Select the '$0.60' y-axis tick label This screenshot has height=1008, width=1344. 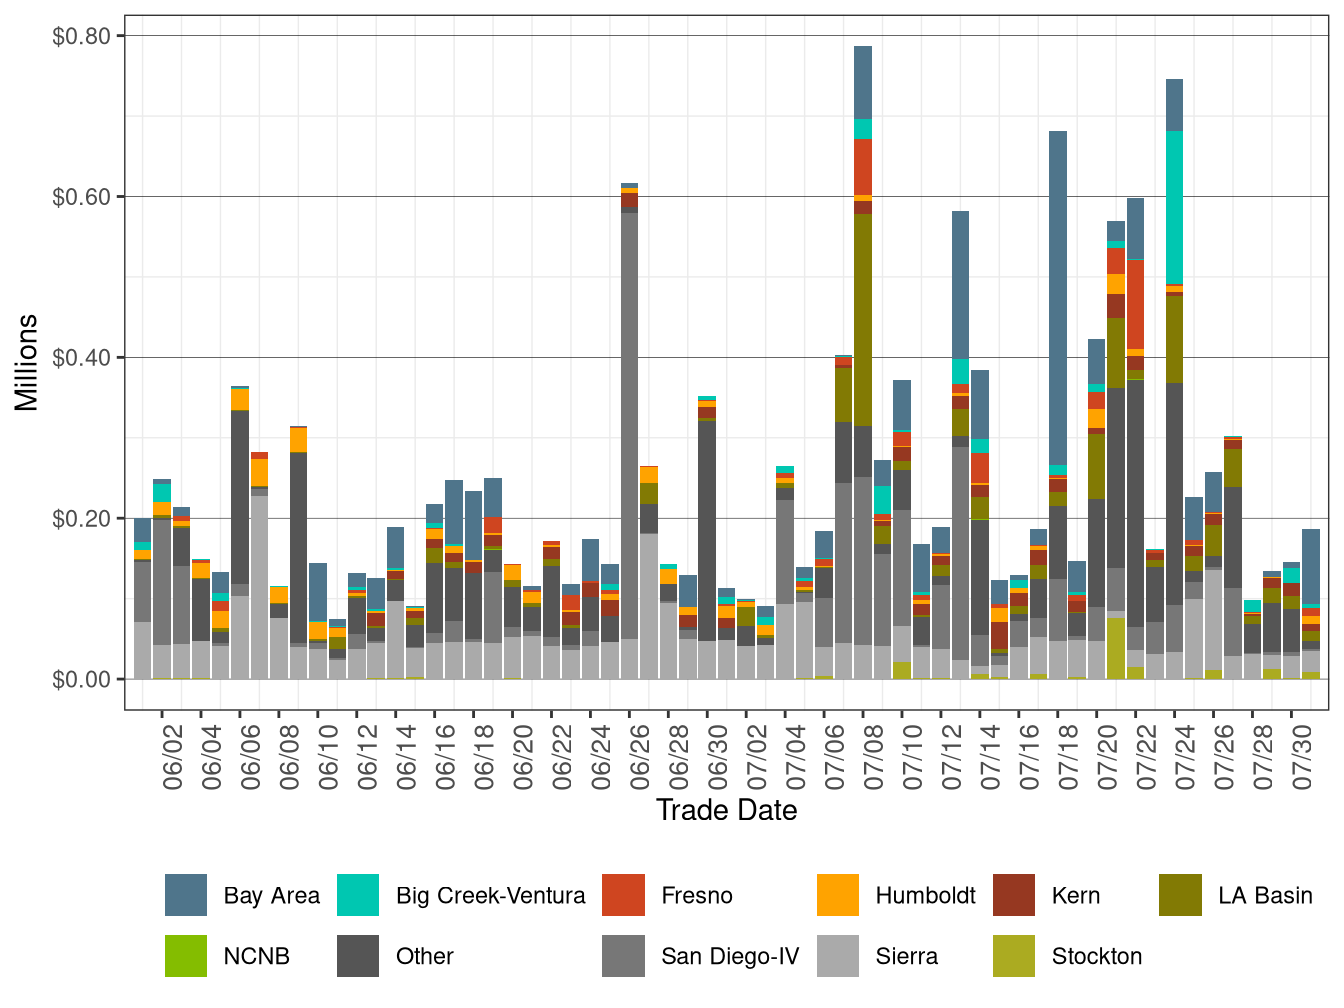tap(82, 197)
